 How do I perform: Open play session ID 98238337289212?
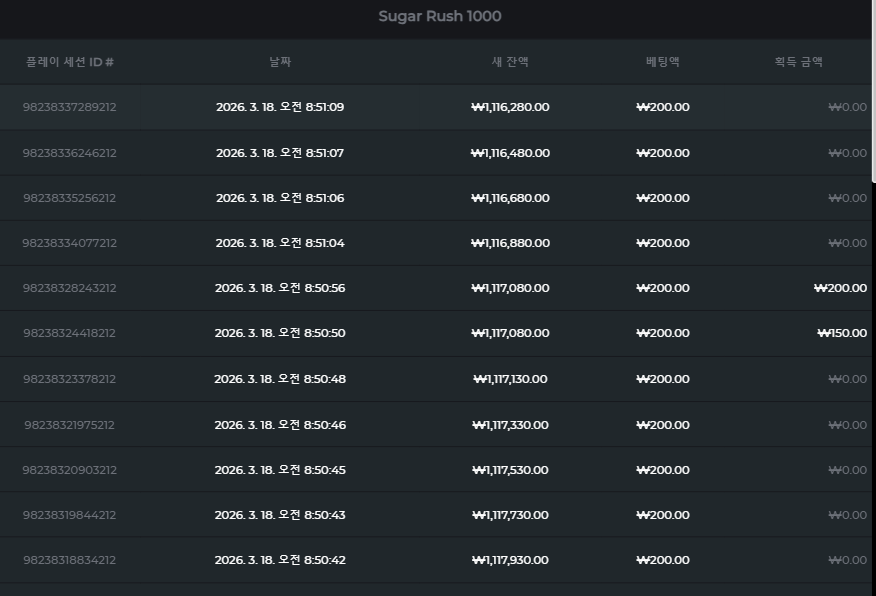[x=69, y=107]
